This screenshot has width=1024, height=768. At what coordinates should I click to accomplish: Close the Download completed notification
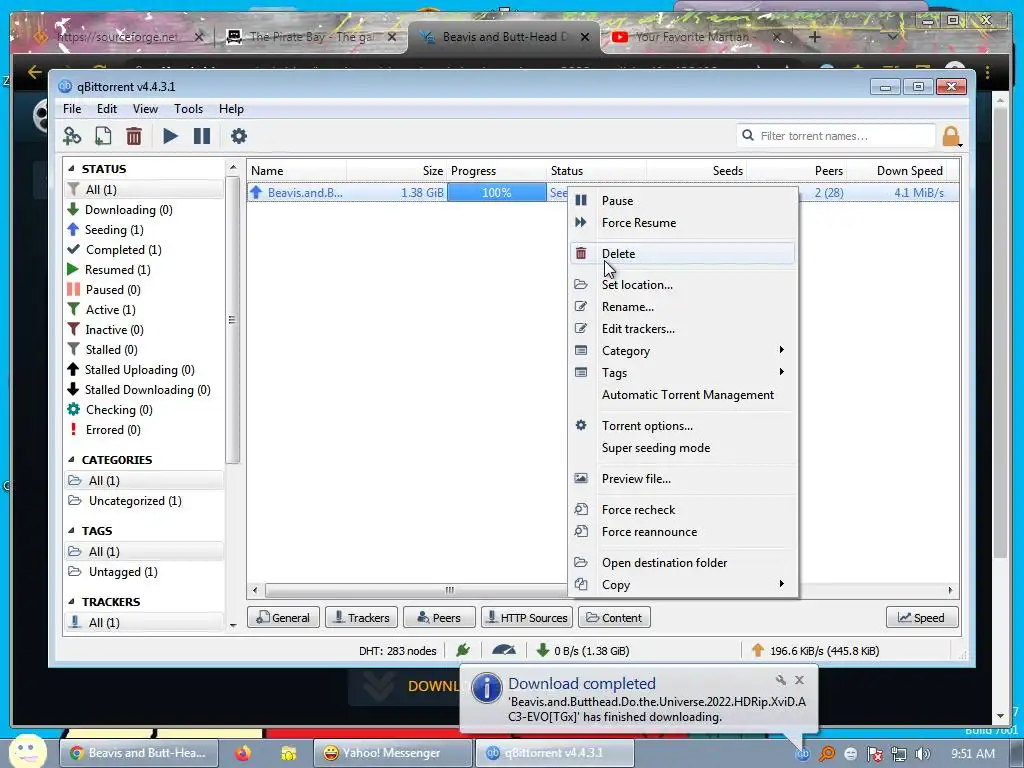pos(799,680)
